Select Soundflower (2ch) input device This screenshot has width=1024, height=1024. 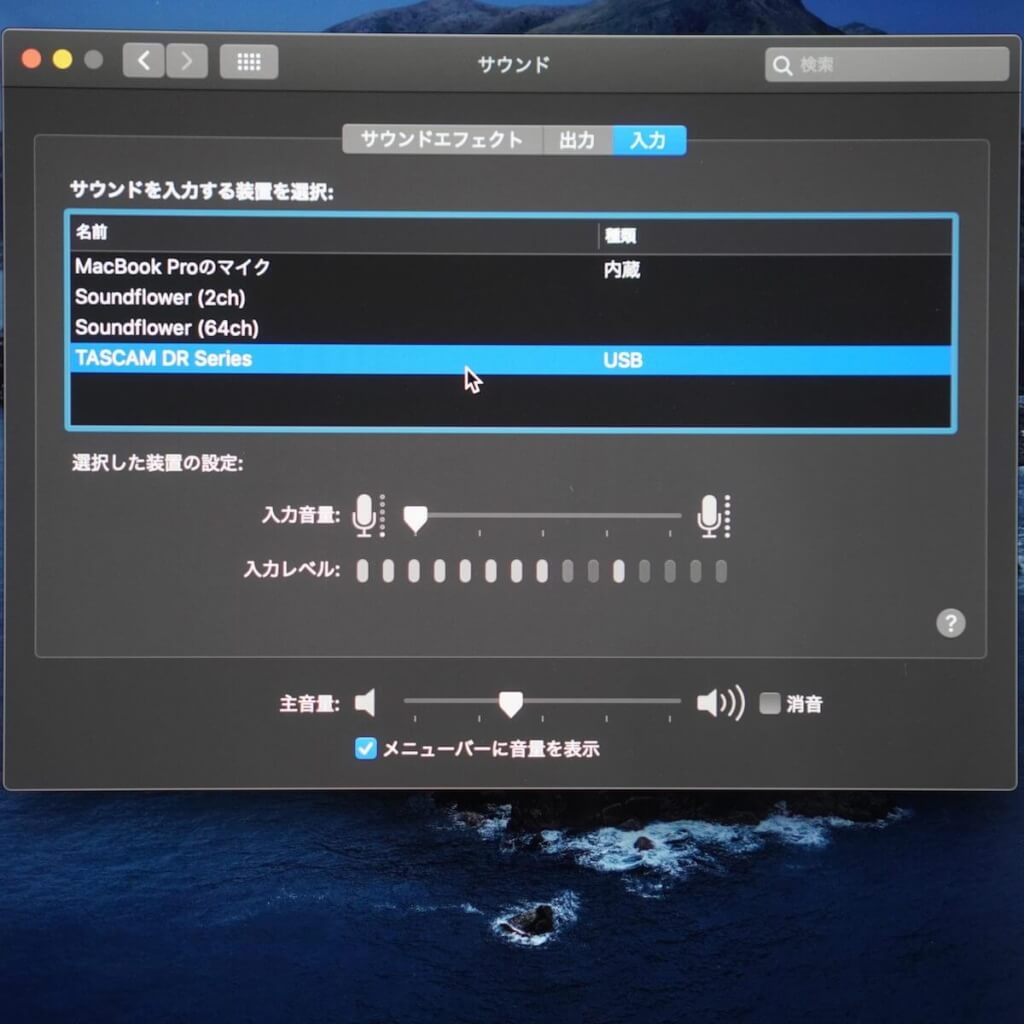pyautogui.click(x=511, y=298)
